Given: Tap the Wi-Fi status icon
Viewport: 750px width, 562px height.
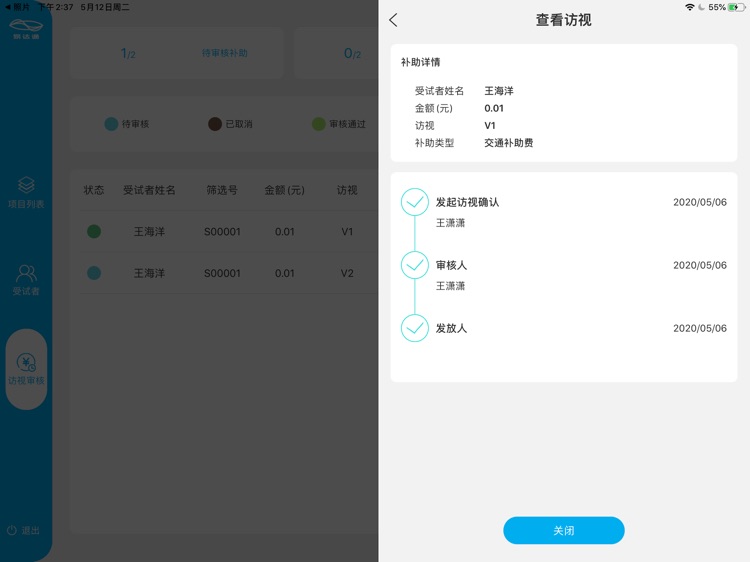Looking at the screenshot, I should [689, 7].
